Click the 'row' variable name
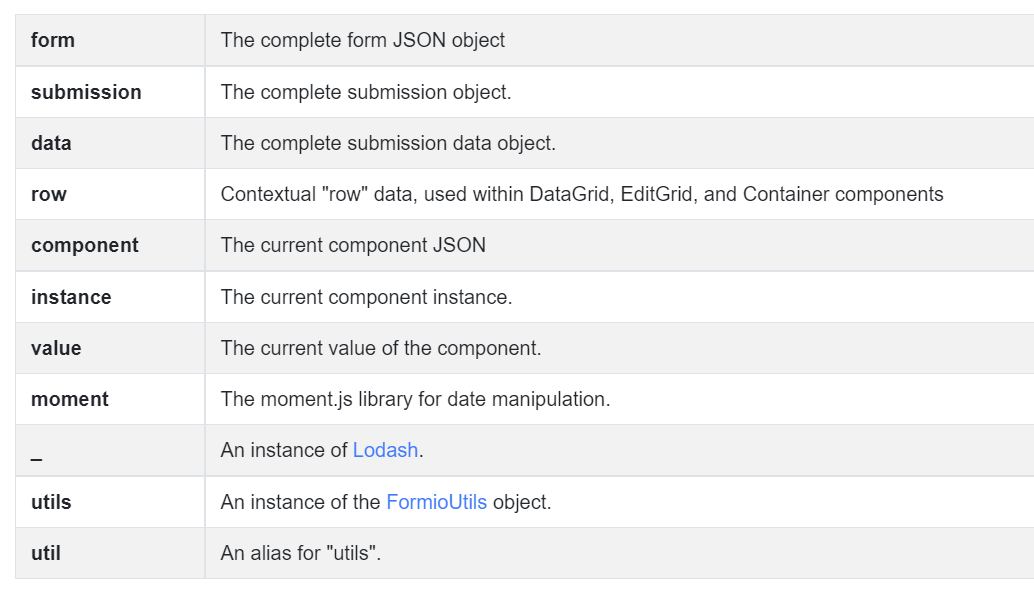Screen dimensions: 1034x604 (49, 195)
